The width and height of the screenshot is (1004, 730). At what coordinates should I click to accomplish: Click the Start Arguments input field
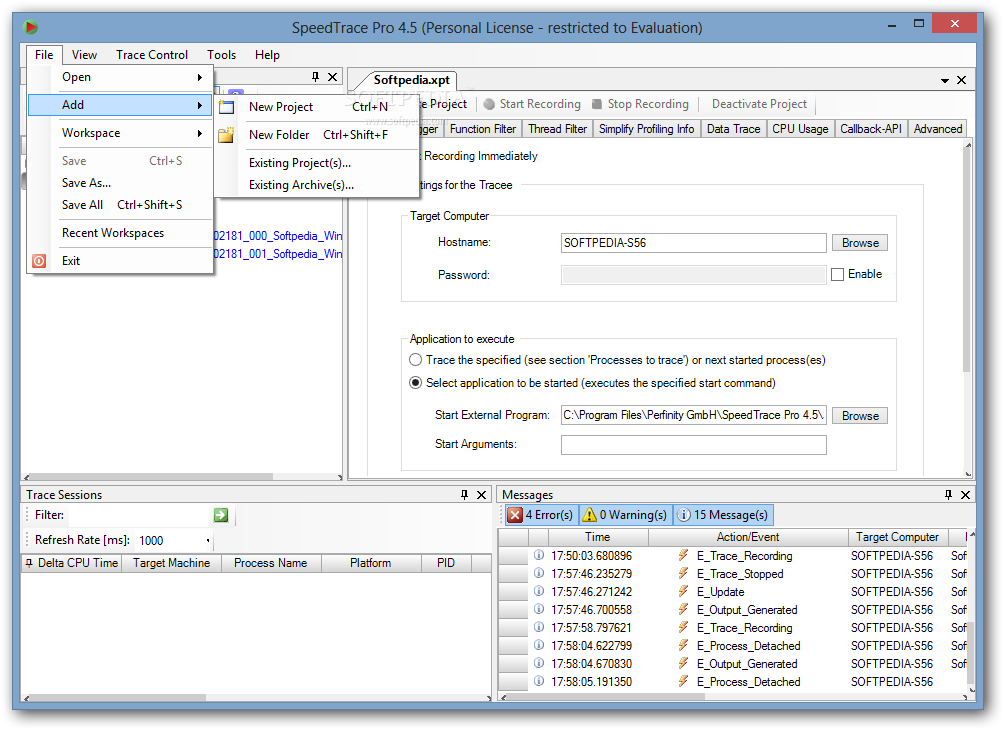[693, 444]
